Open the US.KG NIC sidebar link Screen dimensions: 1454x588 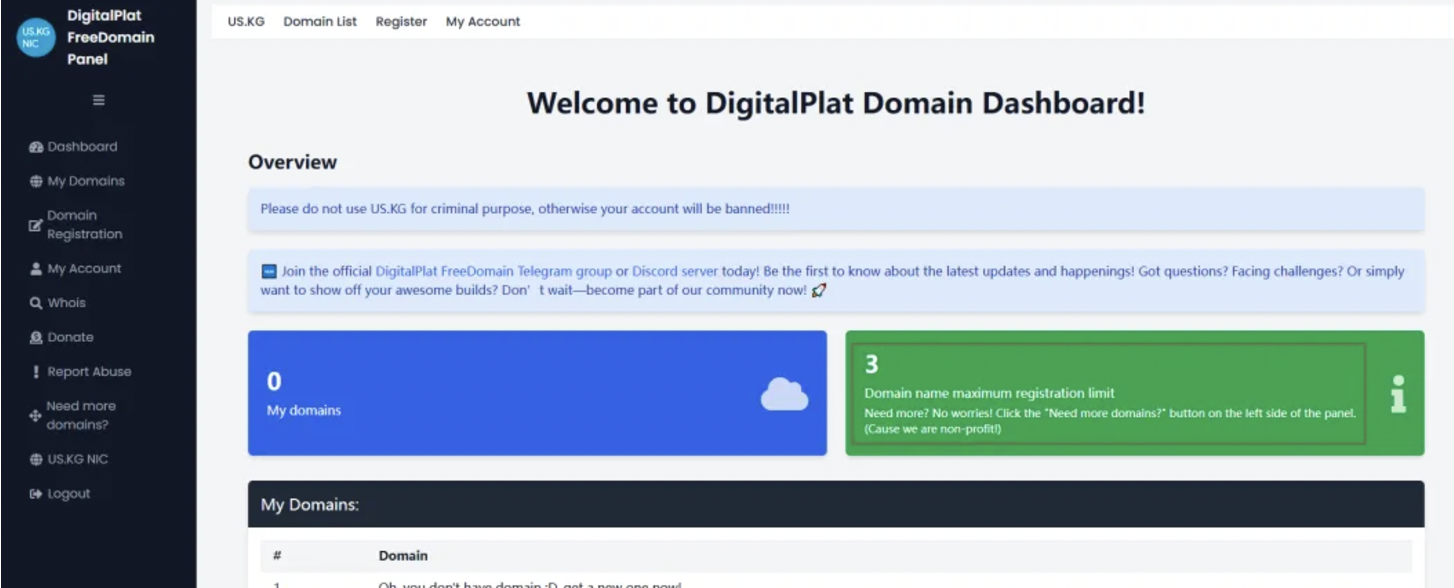77,460
